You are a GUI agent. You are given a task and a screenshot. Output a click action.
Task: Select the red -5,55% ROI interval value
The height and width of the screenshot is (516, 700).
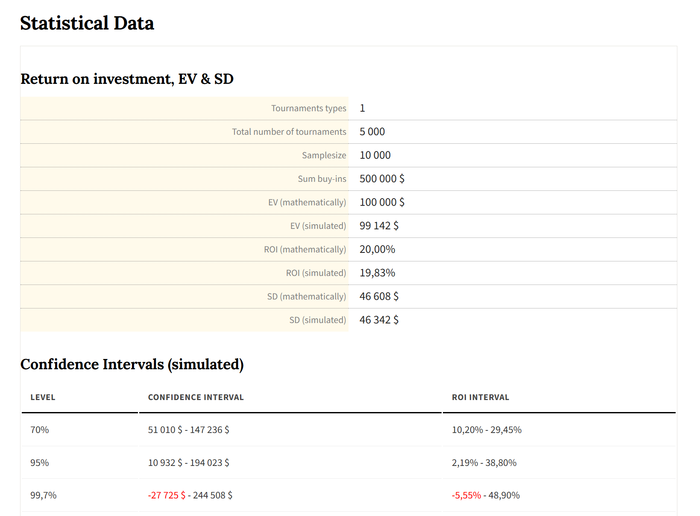pos(469,495)
